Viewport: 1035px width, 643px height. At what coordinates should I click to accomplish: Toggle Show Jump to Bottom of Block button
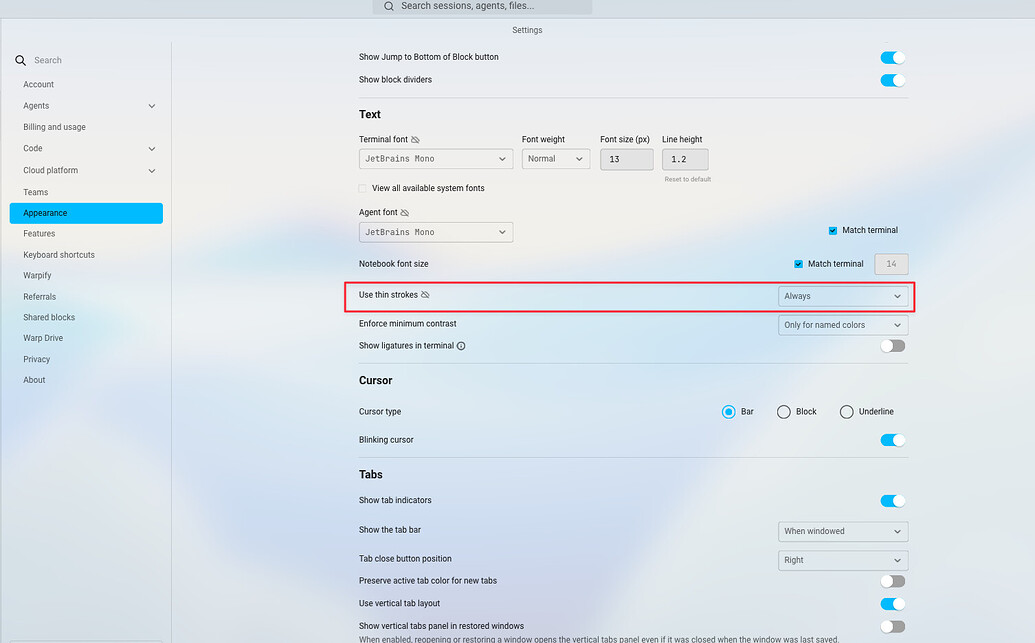[892, 57]
